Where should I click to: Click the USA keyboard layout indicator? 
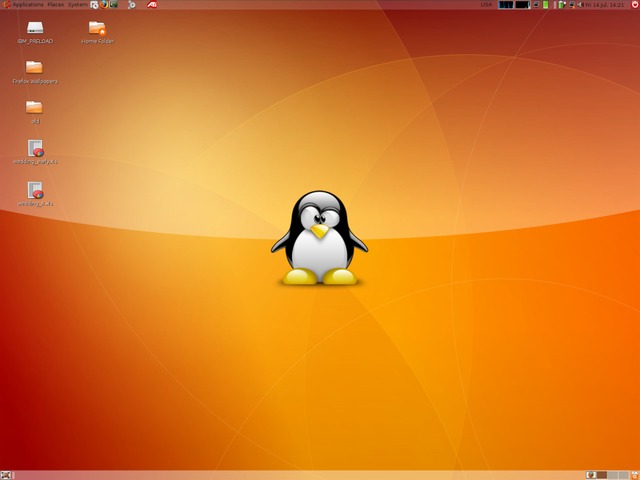coord(487,5)
